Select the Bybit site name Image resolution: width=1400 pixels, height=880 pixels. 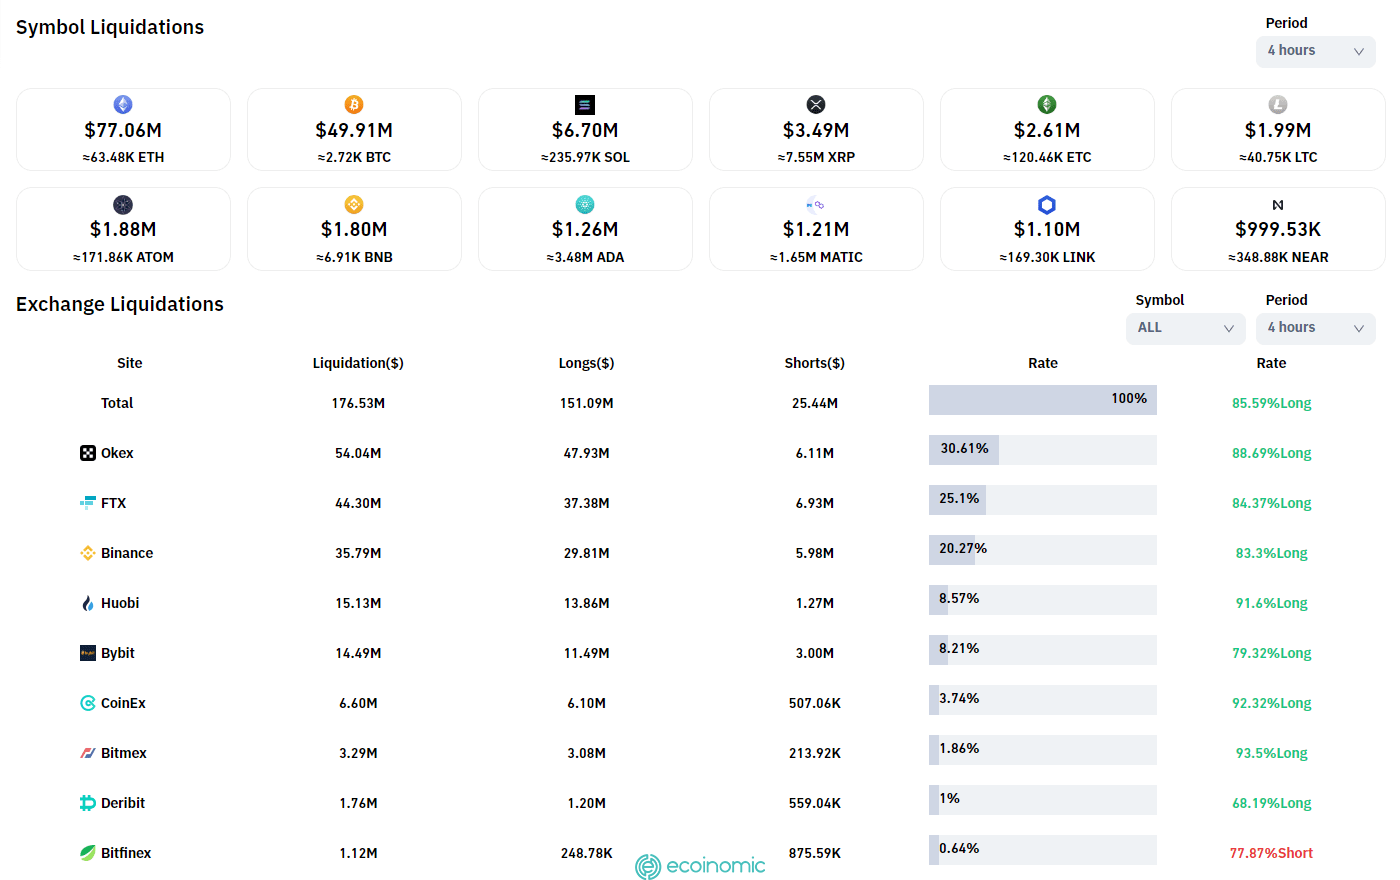118,653
